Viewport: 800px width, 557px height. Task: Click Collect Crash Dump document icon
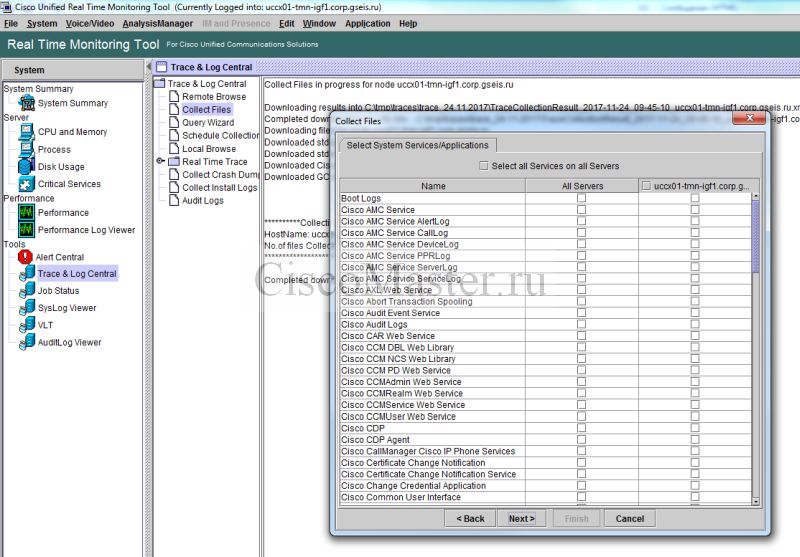click(x=174, y=174)
